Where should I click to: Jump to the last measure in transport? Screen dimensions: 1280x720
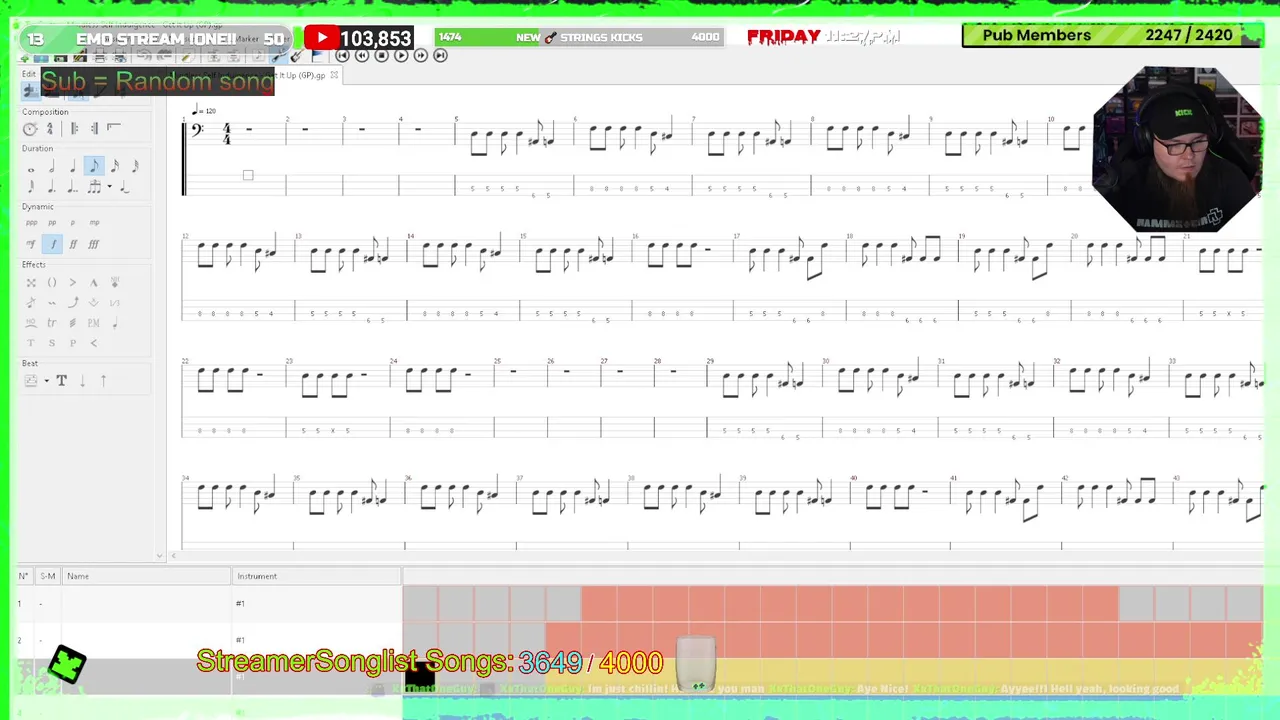click(439, 55)
